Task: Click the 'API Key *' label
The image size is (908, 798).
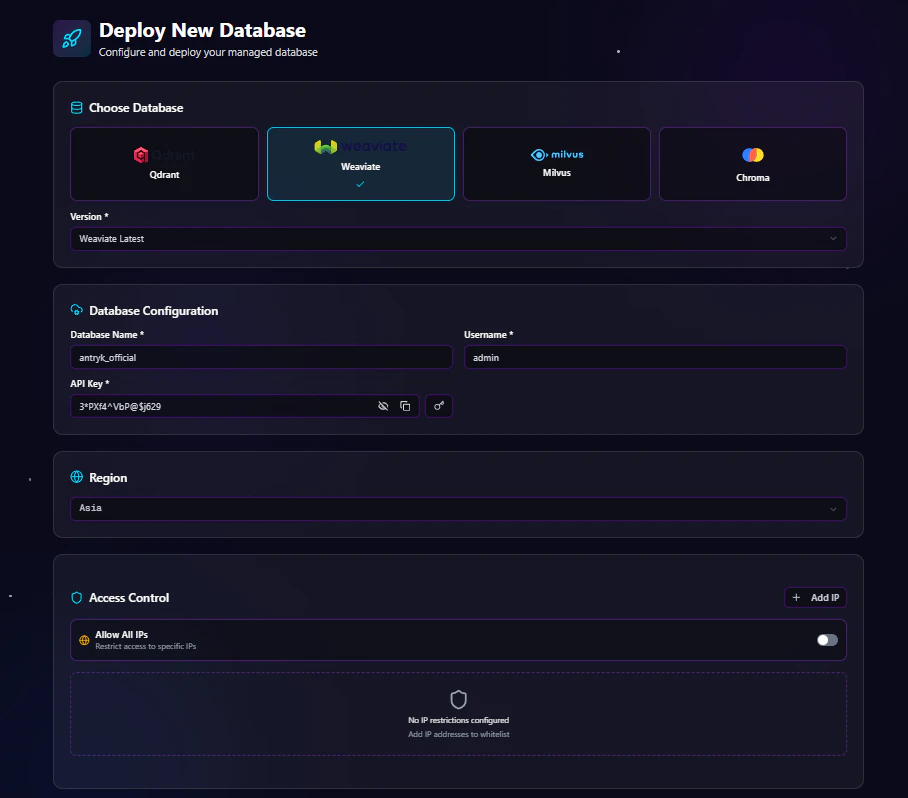Action: coord(90,383)
